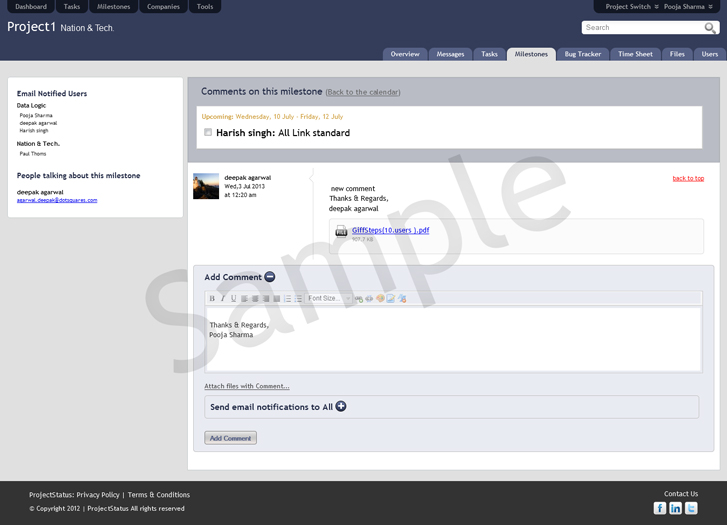Go to the Time Sheet tab

[635, 54]
